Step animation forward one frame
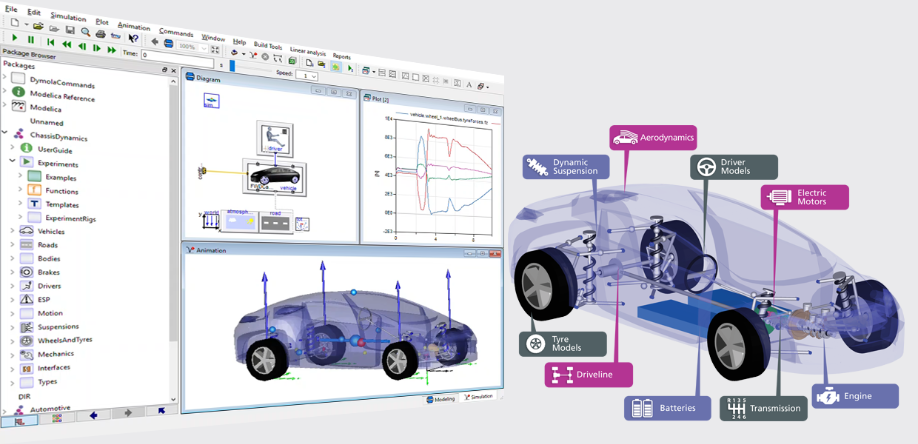 pos(97,48)
